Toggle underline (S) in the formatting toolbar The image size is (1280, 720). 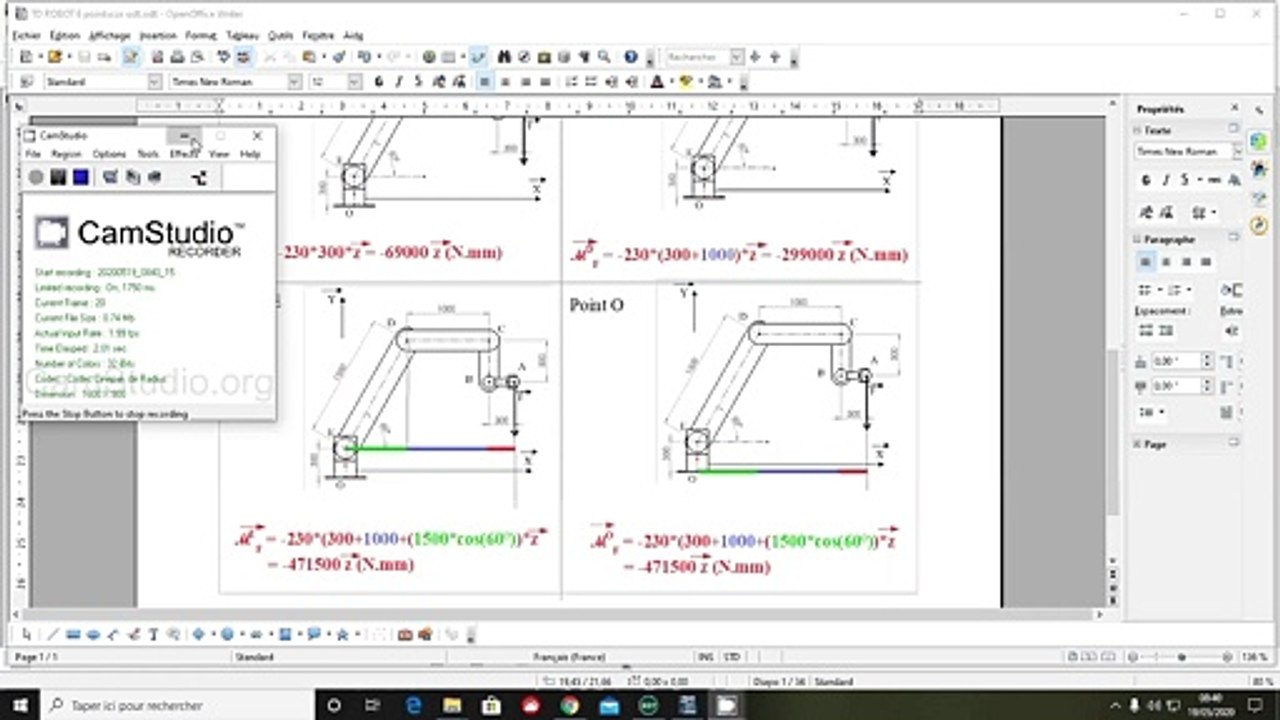coord(418,82)
